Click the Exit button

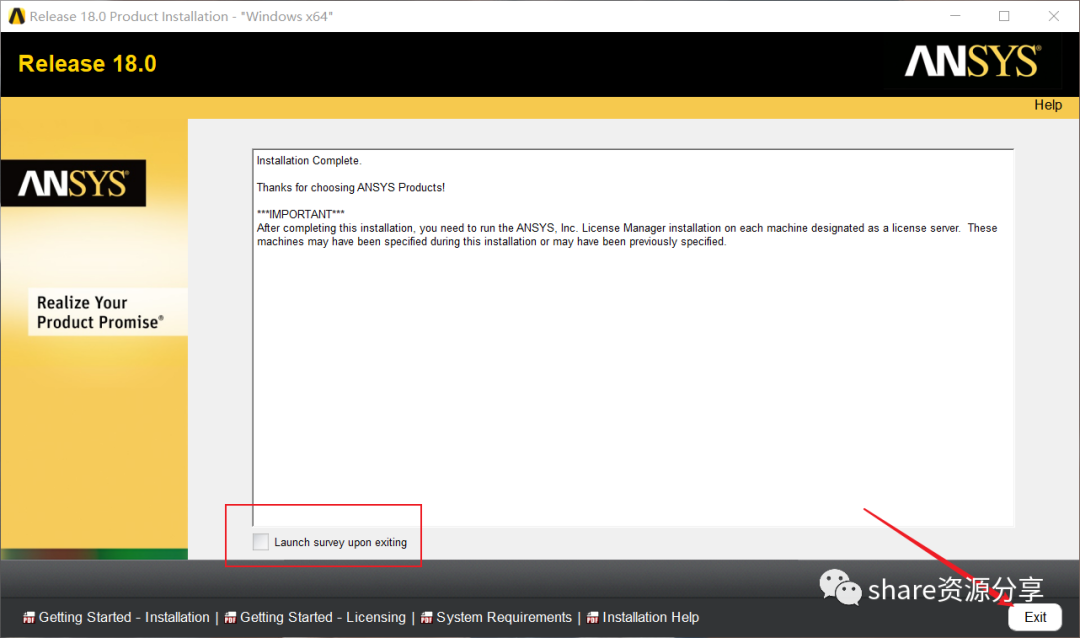(1035, 617)
